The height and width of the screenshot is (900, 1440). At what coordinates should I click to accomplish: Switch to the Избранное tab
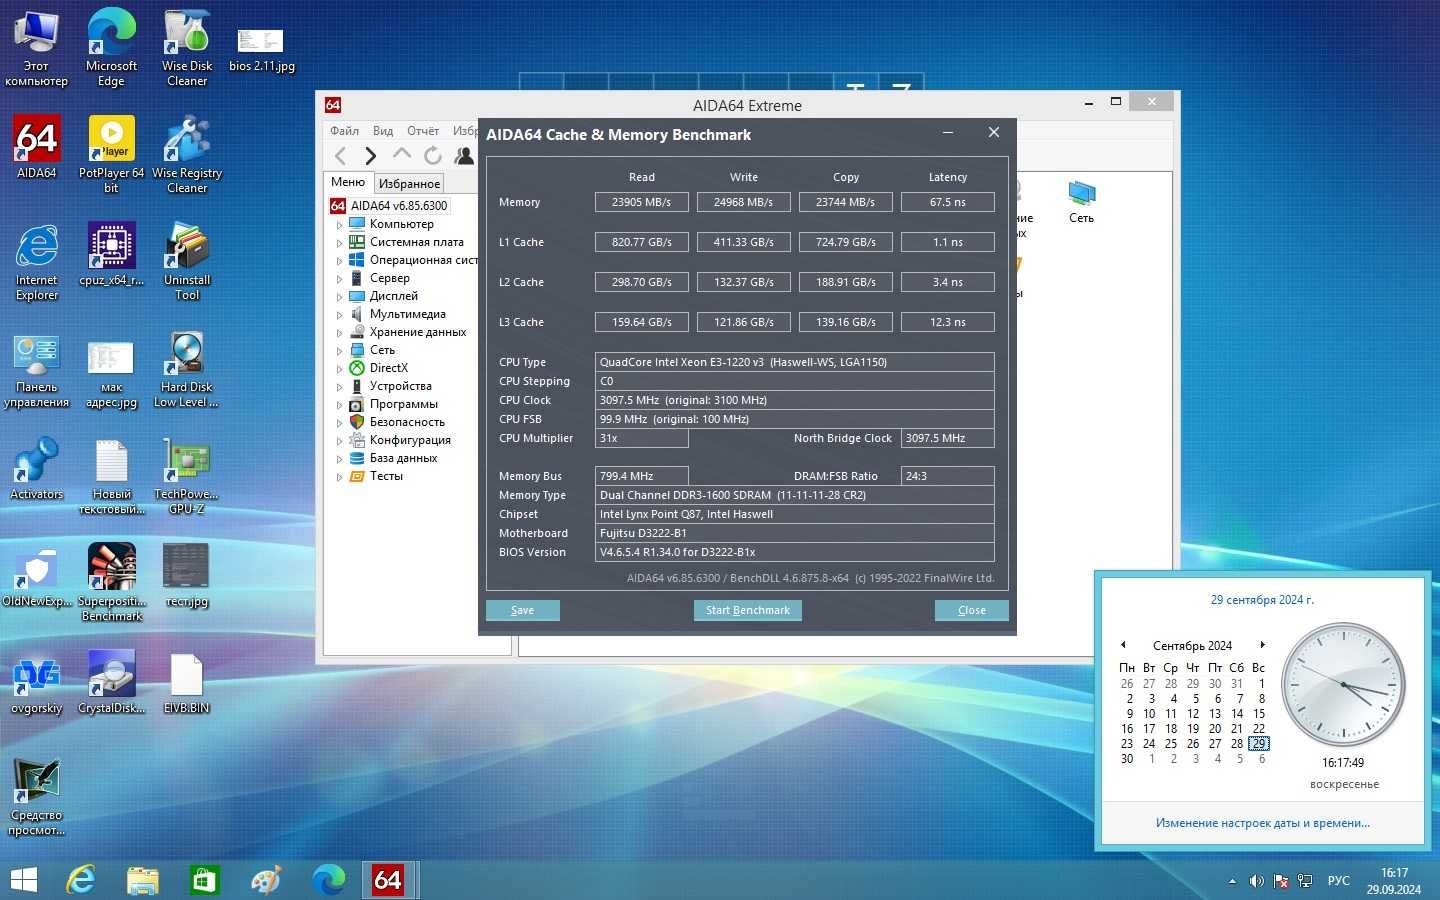[409, 184]
